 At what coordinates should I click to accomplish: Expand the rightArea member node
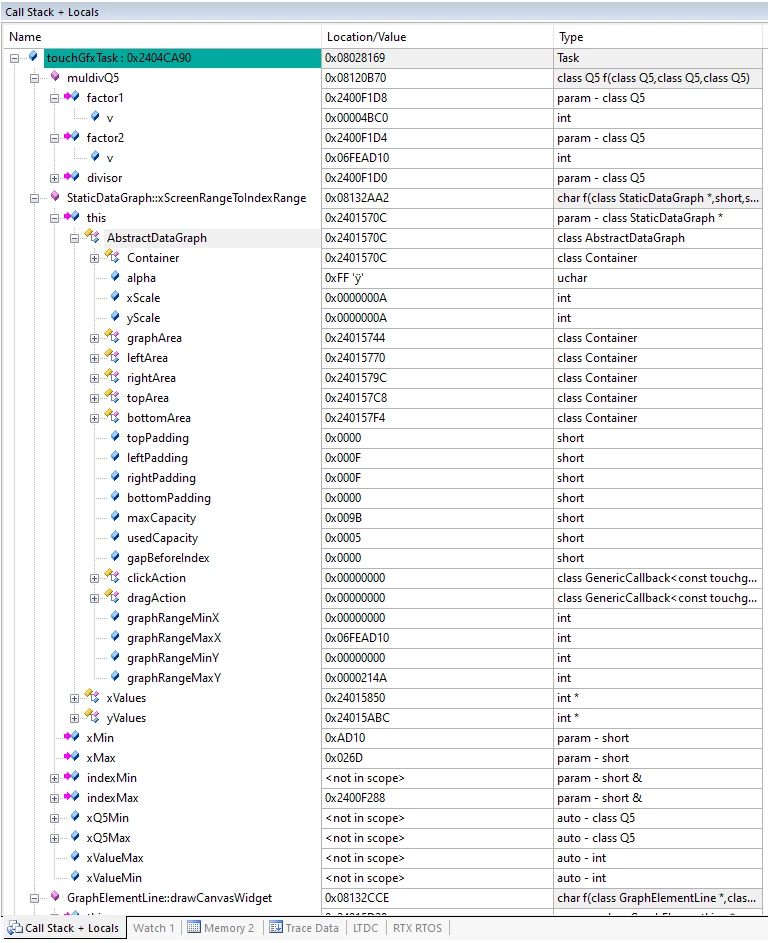[x=94, y=378]
